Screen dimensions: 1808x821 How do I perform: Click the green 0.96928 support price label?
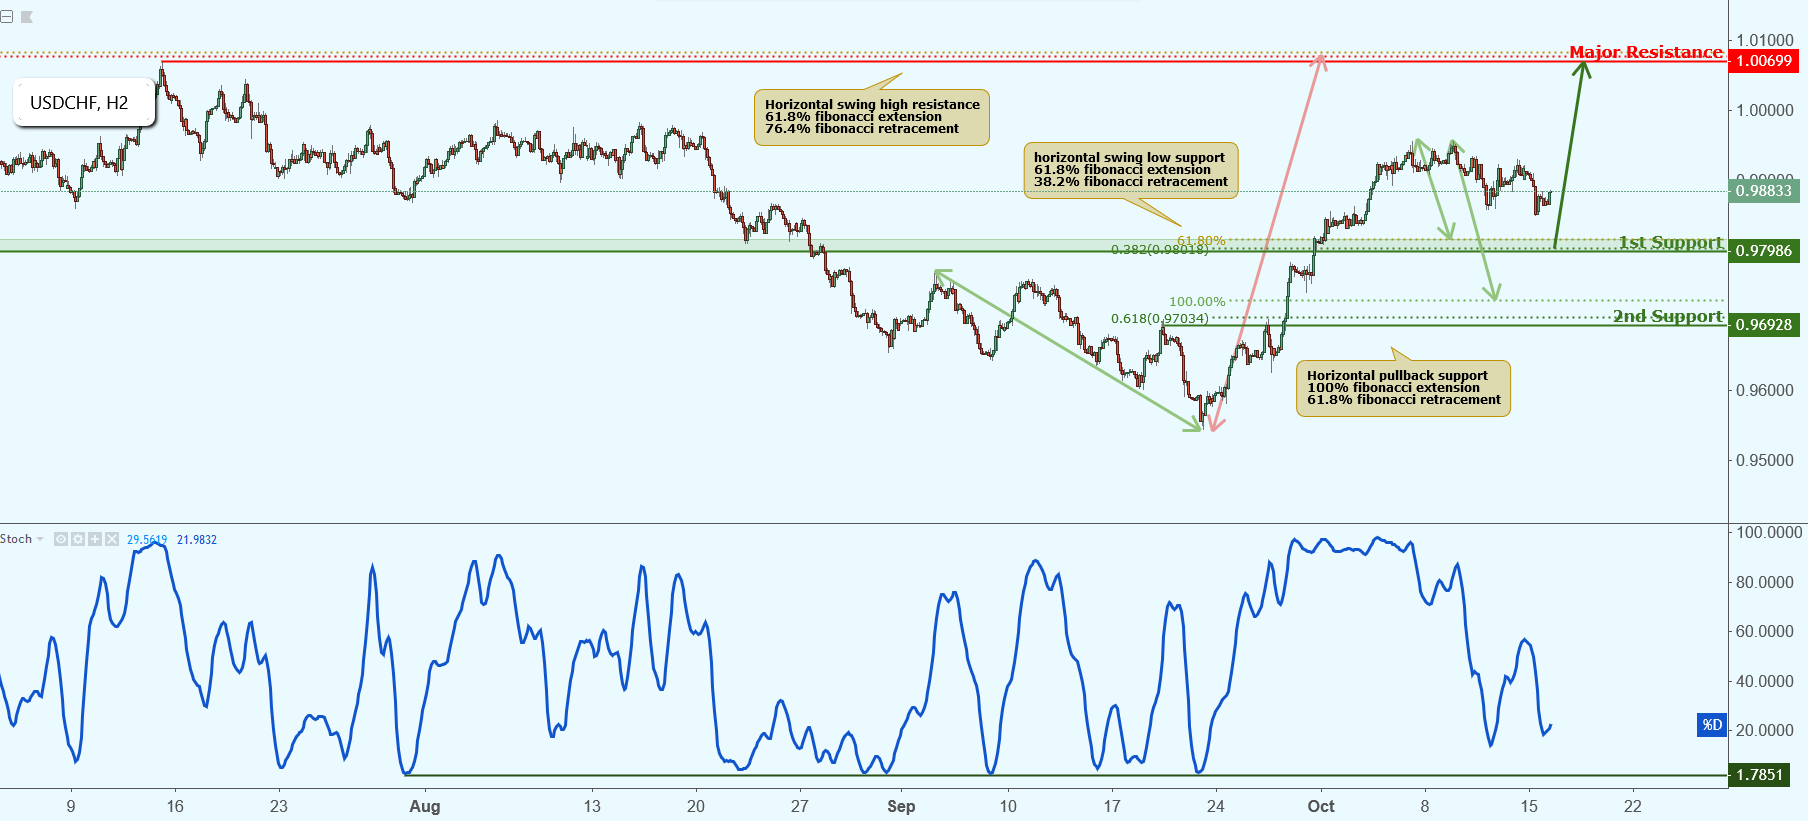1765,325
